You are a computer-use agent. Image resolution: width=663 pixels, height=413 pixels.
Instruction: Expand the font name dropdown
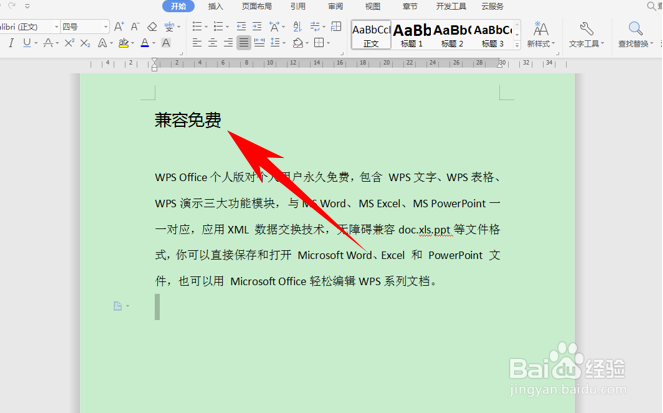tap(56, 27)
